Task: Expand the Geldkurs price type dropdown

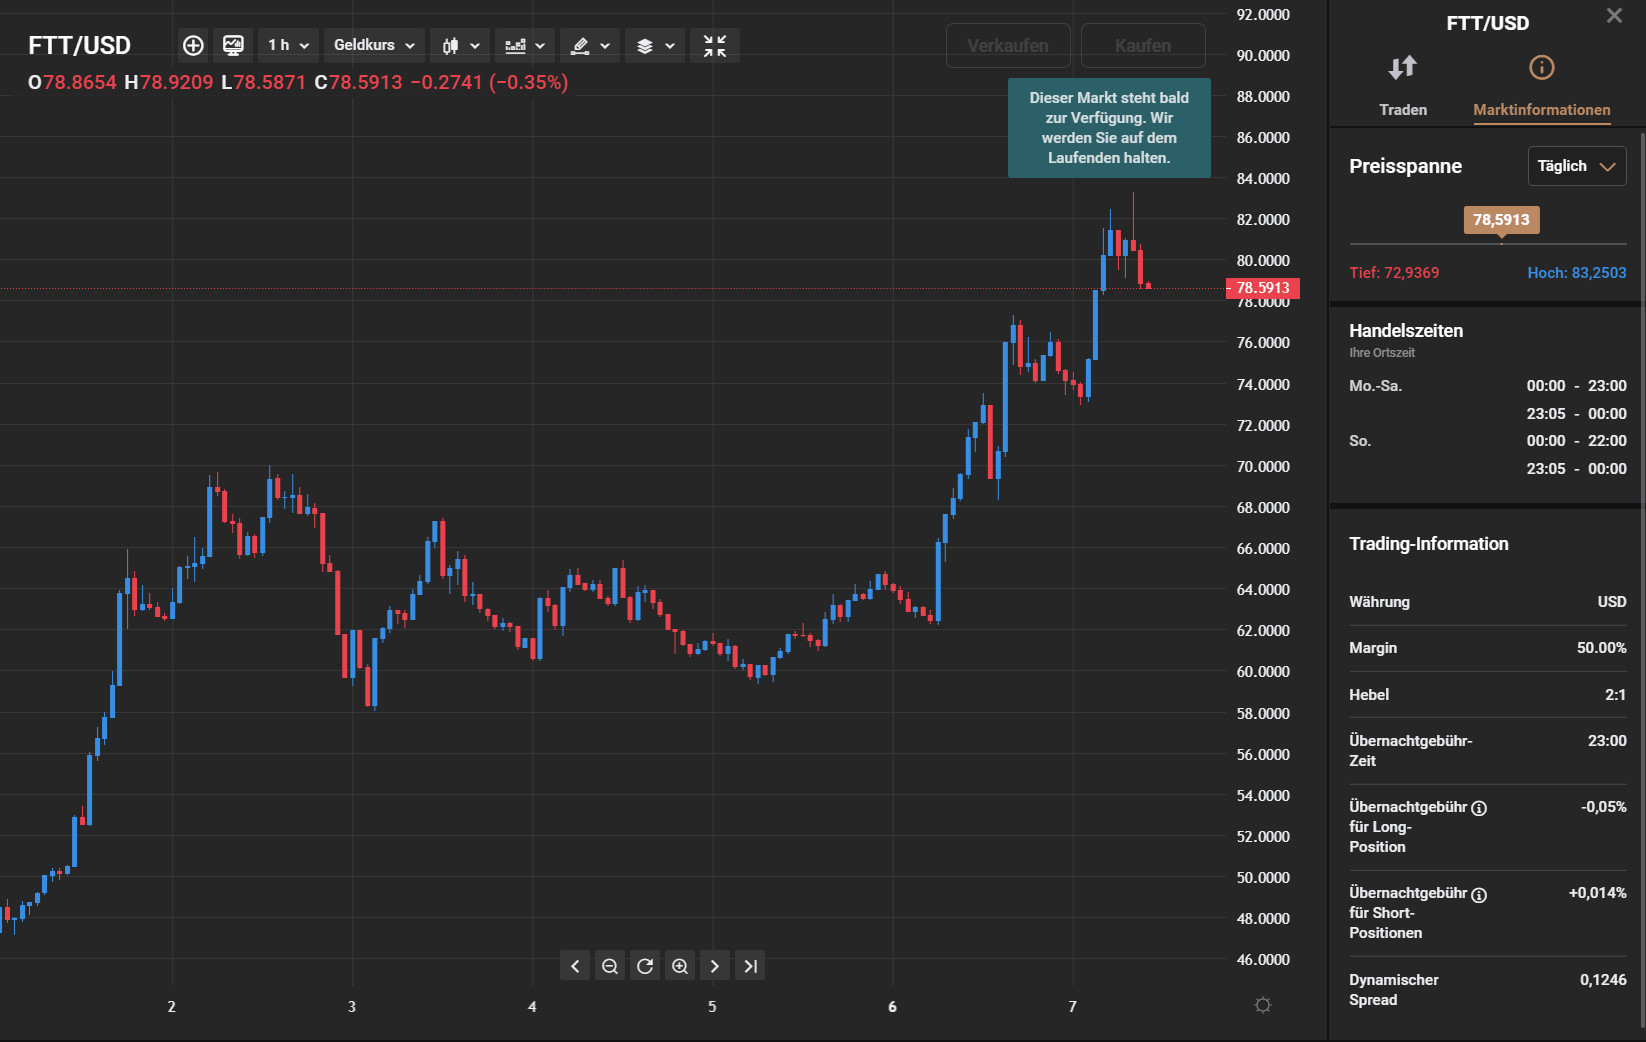Action: tap(374, 45)
